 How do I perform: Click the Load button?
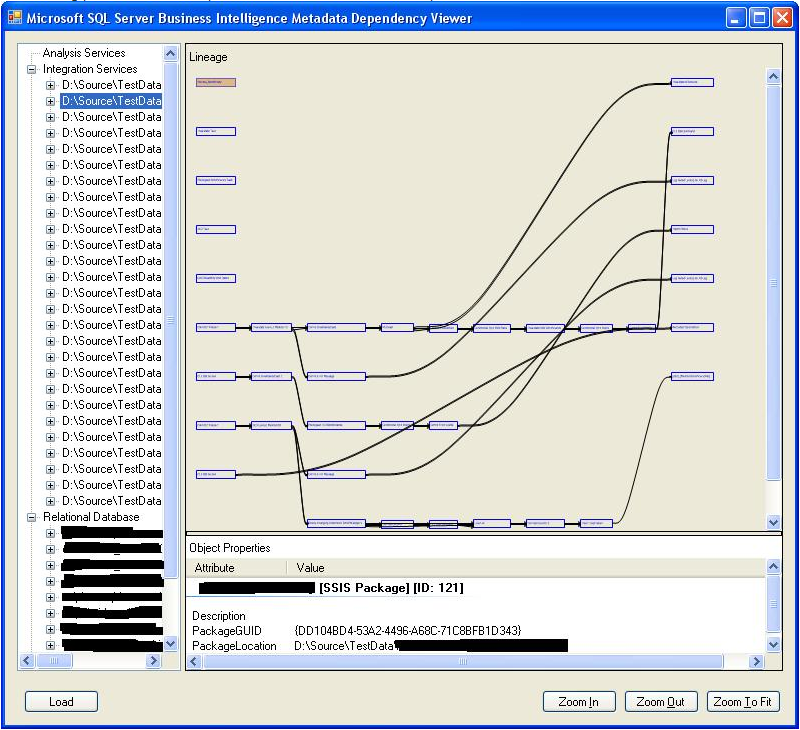pos(61,701)
